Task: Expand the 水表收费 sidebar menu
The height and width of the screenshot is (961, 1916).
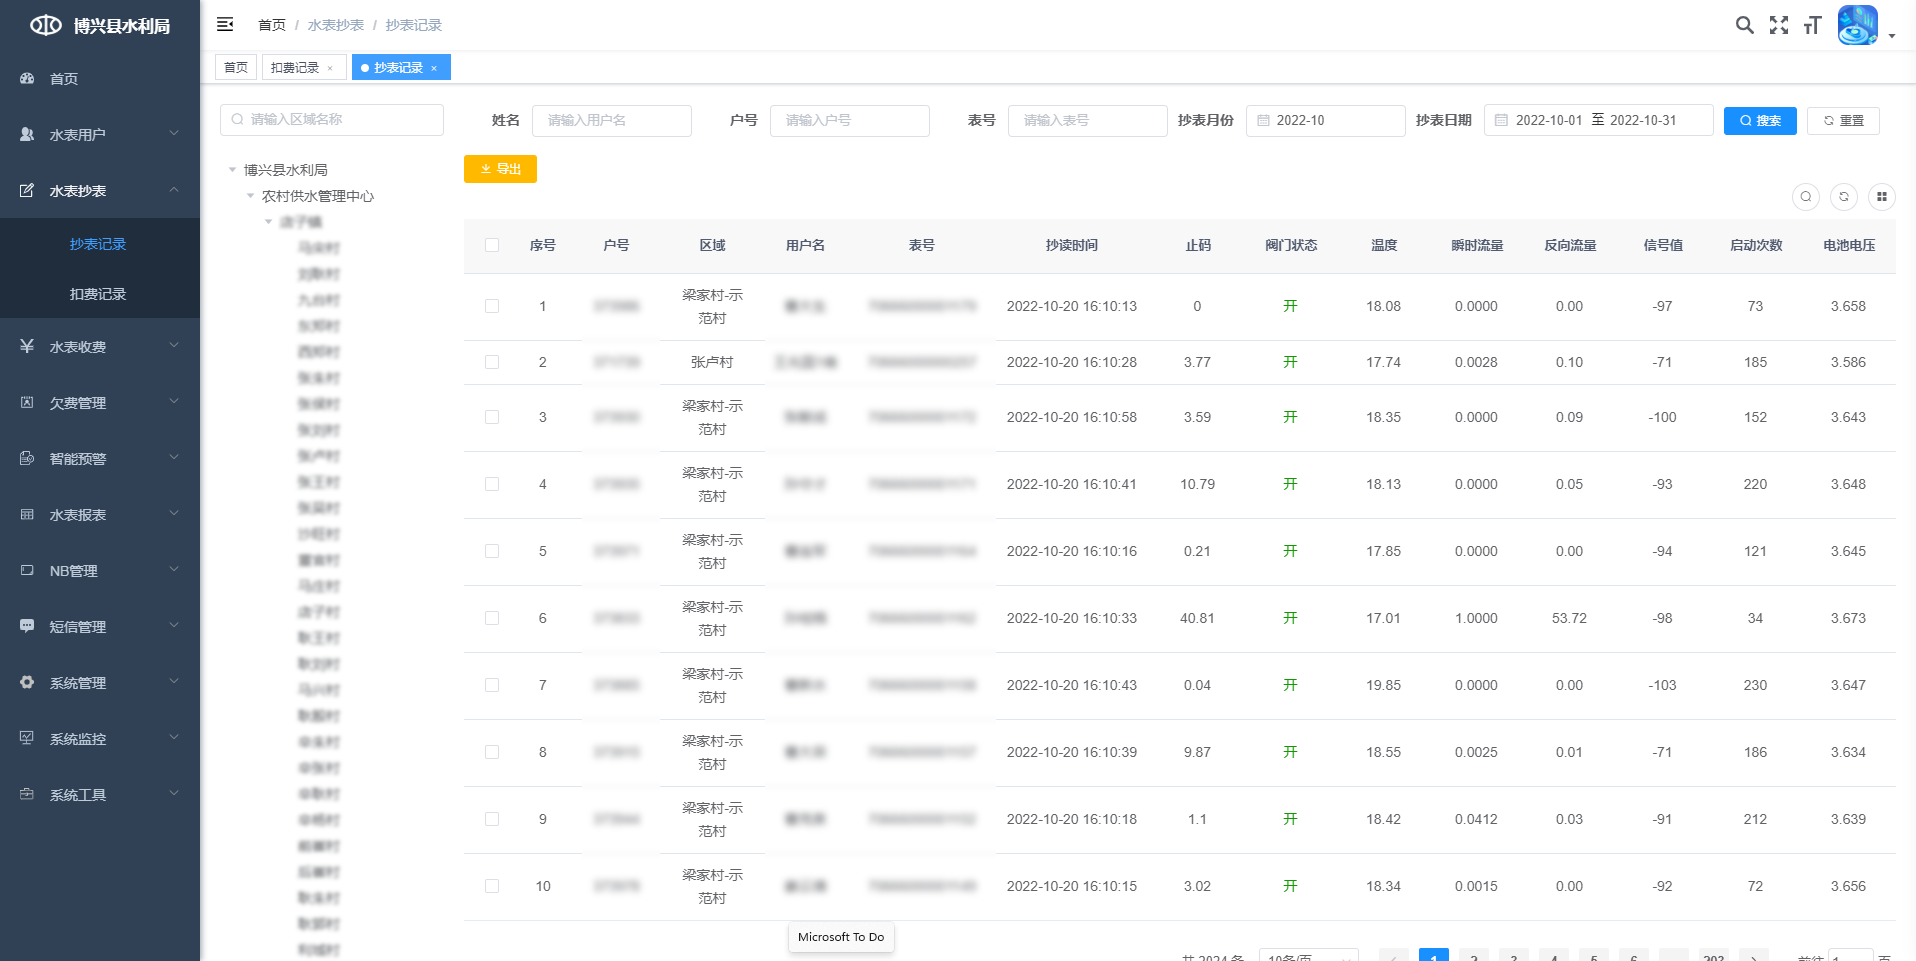Action: point(99,346)
